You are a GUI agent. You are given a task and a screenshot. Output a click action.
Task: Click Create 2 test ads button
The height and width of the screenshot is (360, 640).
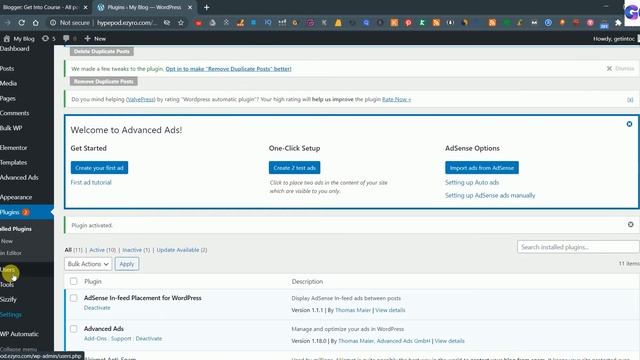pos(294,168)
